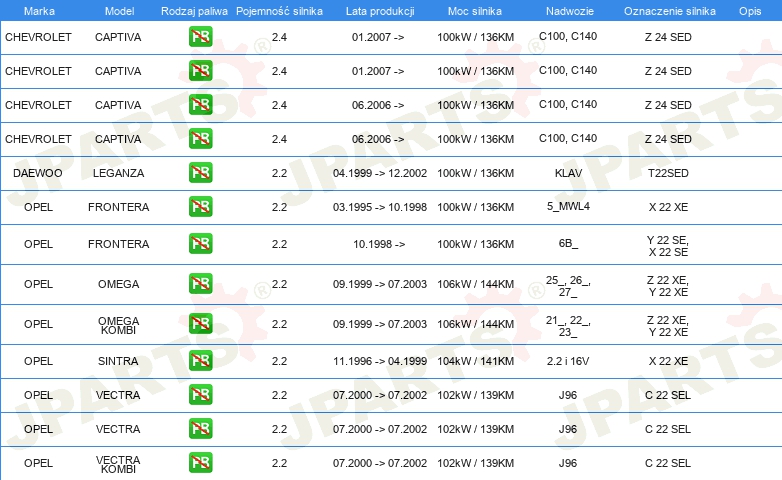Click the Lata produkcji column header
Screen dimensions: 782x480
[380, 11]
